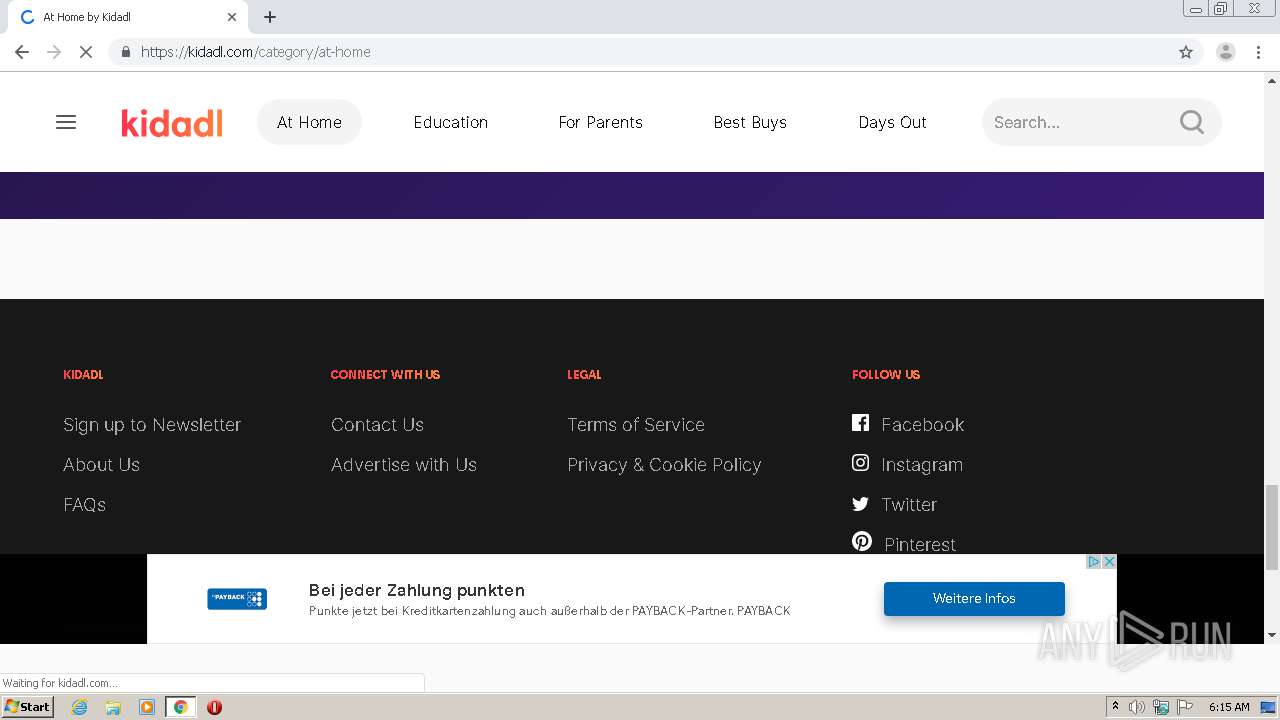Open Sign up to Newsletter link

point(152,424)
